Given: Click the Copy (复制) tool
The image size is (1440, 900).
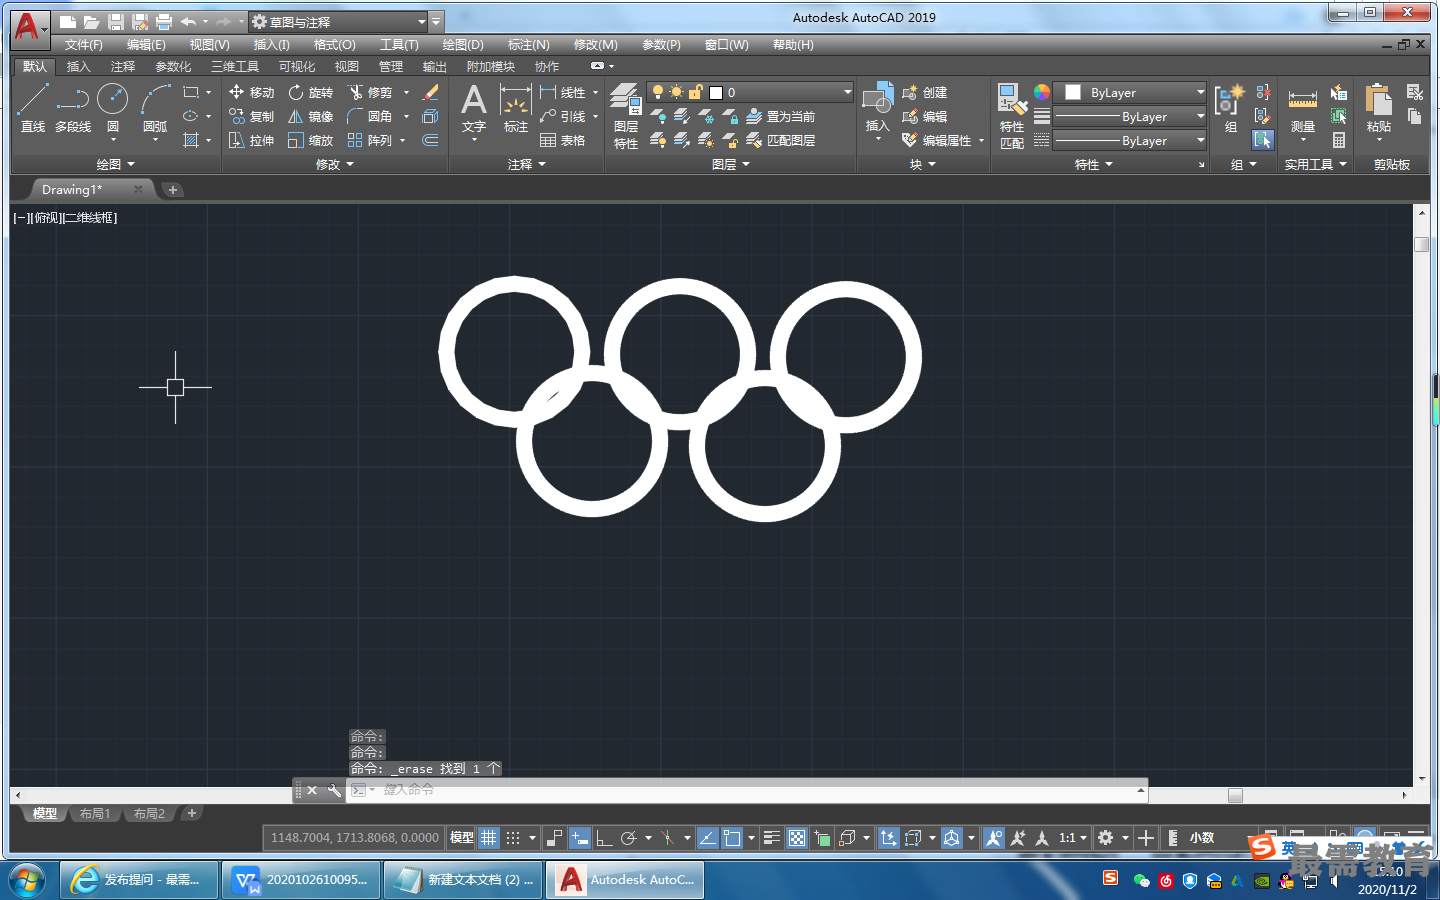Looking at the screenshot, I should [251, 116].
